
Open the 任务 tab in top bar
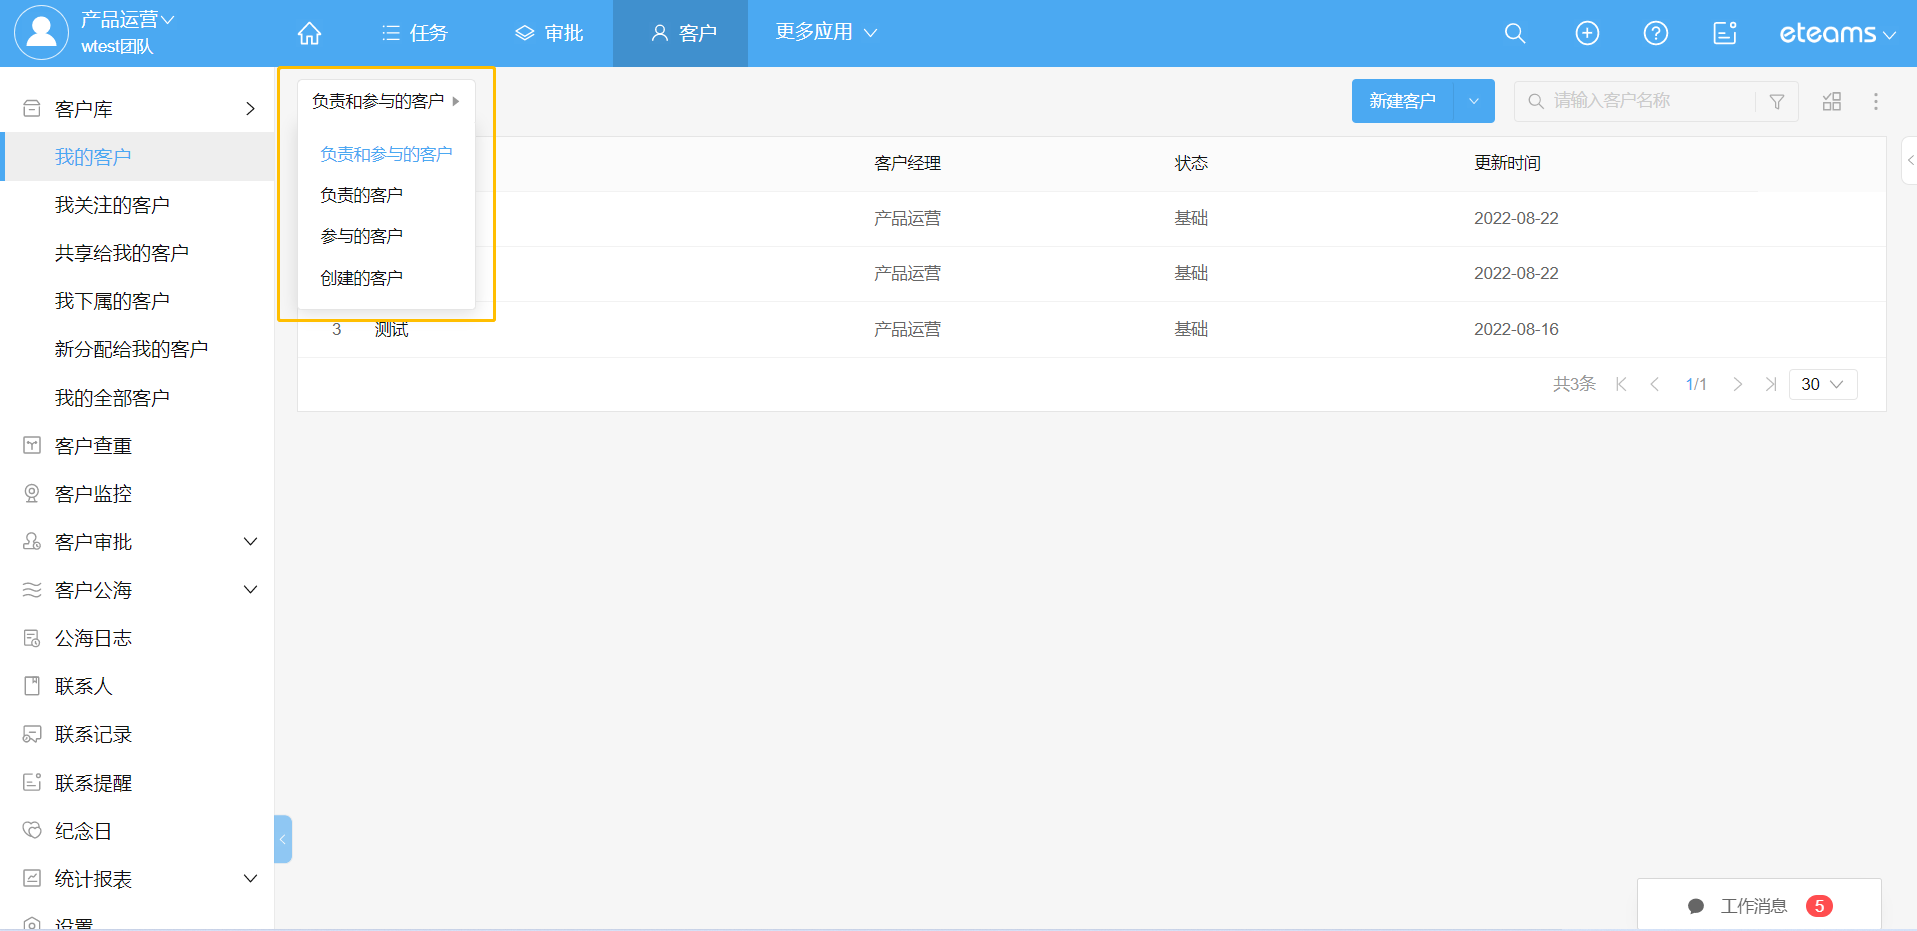coord(415,33)
